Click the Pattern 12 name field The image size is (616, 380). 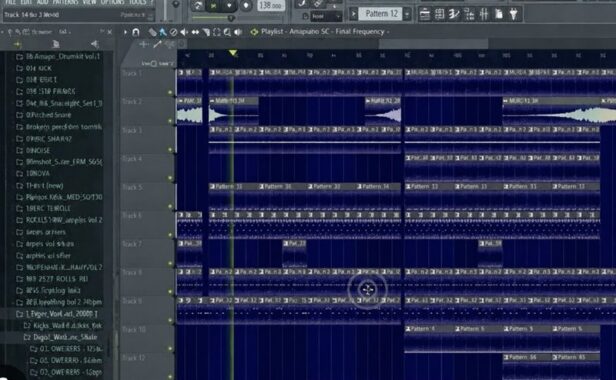click(381, 14)
